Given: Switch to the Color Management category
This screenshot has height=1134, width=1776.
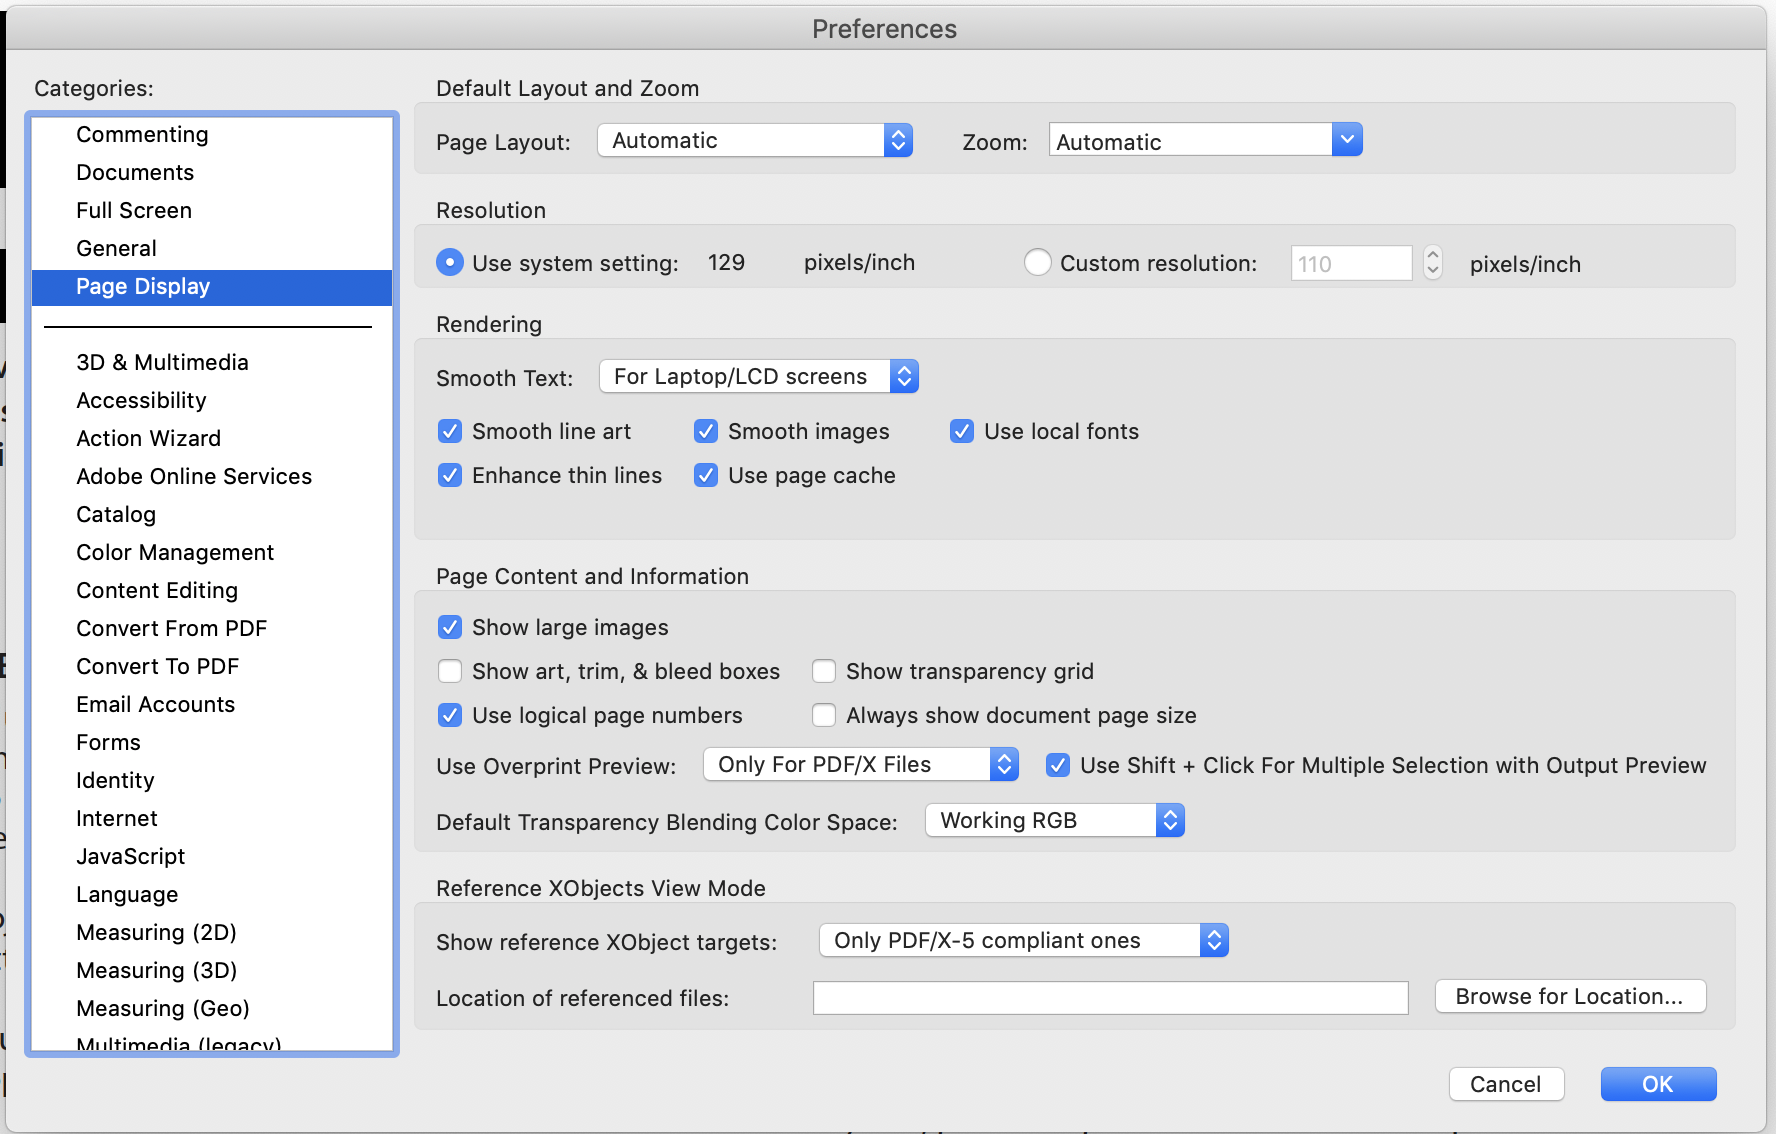Looking at the screenshot, I should pyautogui.click(x=175, y=552).
